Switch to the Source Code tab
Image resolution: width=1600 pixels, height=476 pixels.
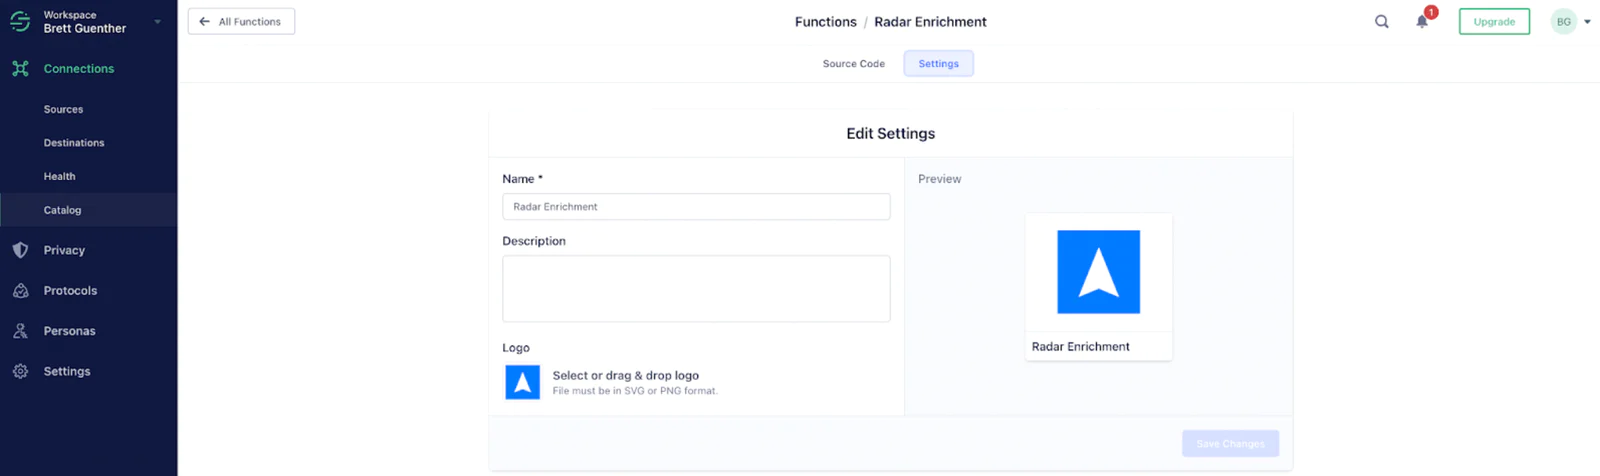pyautogui.click(x=853, y=64)
